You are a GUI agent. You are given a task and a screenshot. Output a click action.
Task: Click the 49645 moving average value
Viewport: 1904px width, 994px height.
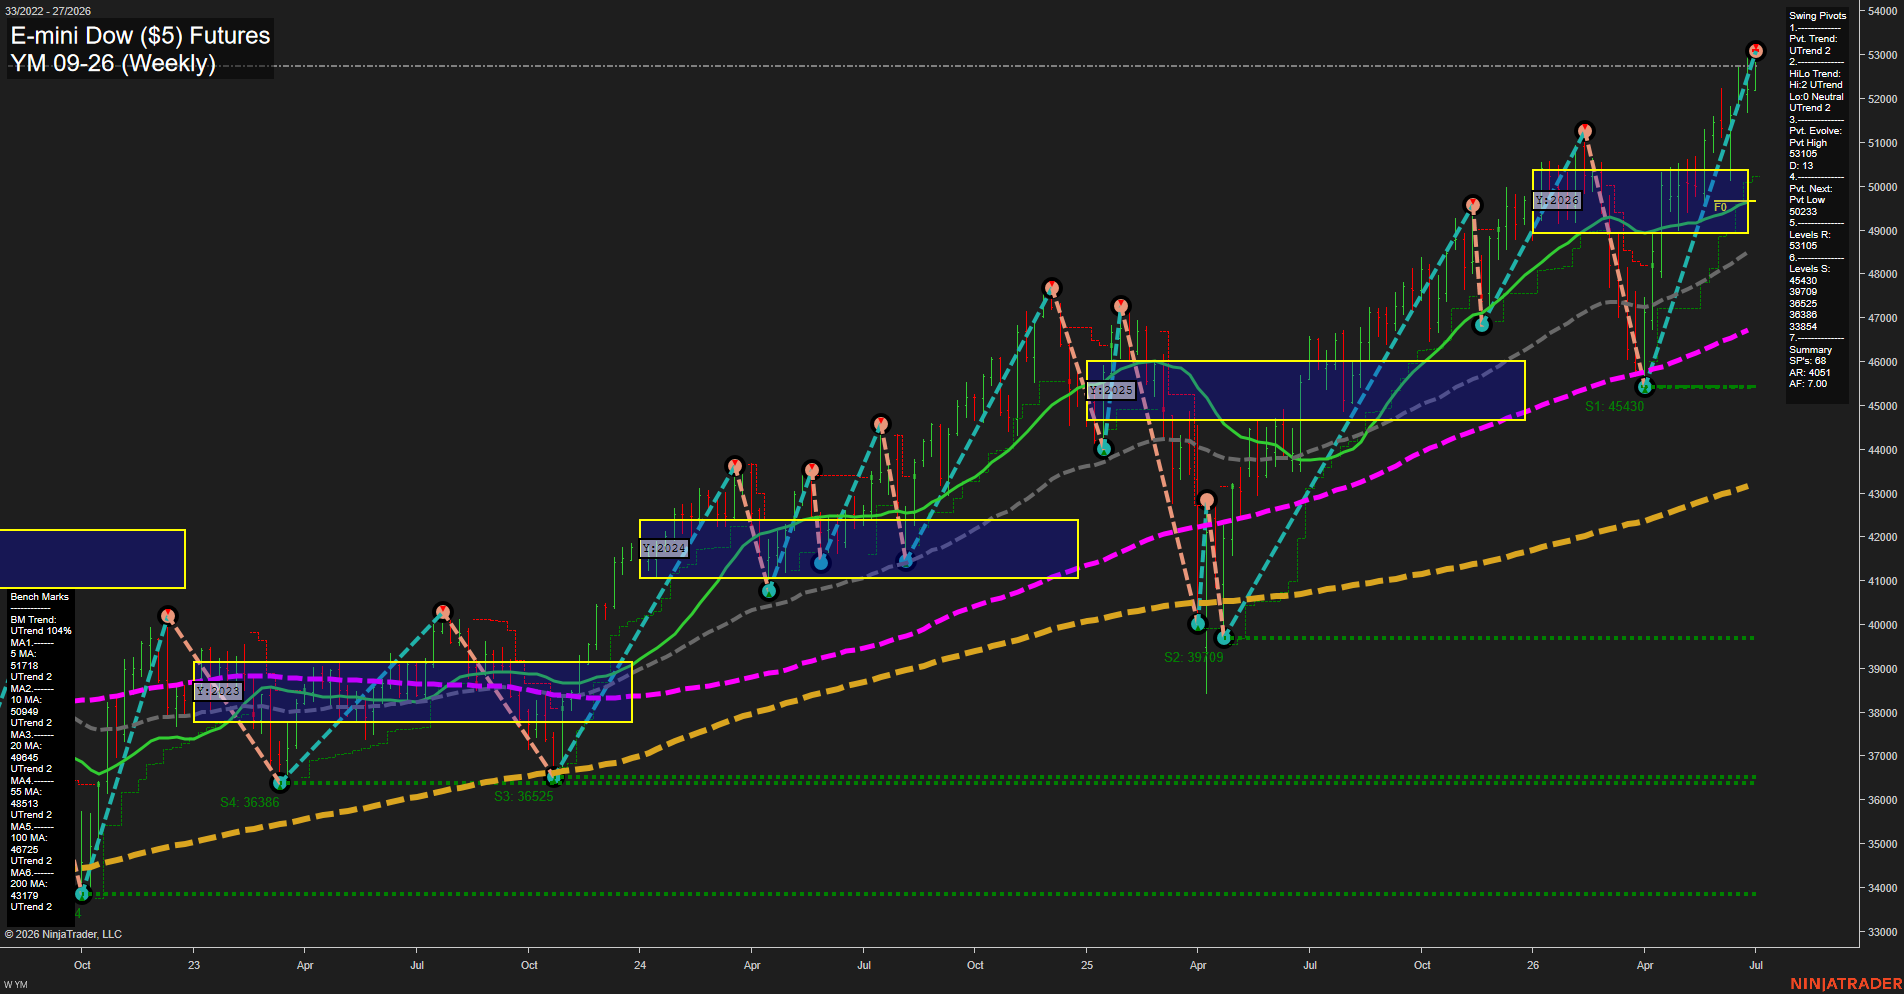tap(24, 758)
